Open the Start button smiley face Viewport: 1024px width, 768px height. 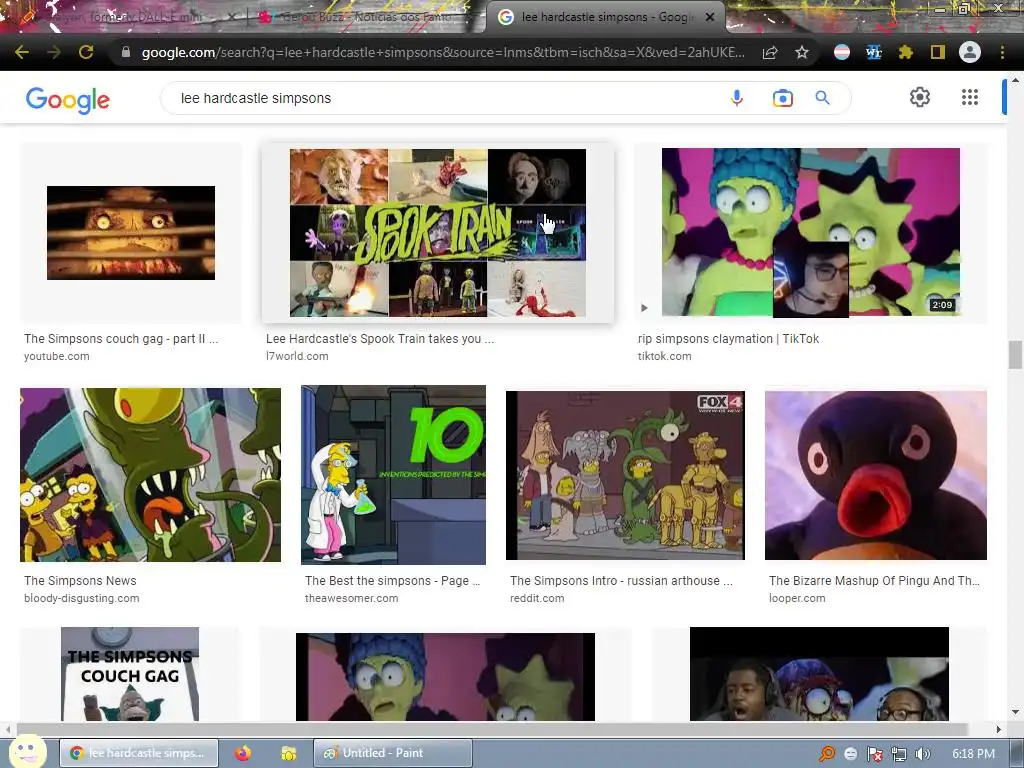pos(27,751)
